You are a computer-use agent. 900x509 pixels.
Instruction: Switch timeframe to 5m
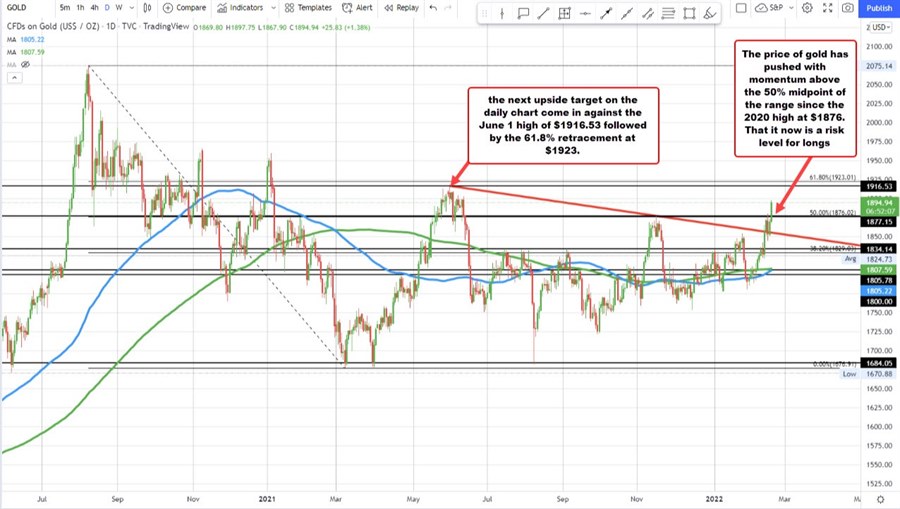click(66, 8)
